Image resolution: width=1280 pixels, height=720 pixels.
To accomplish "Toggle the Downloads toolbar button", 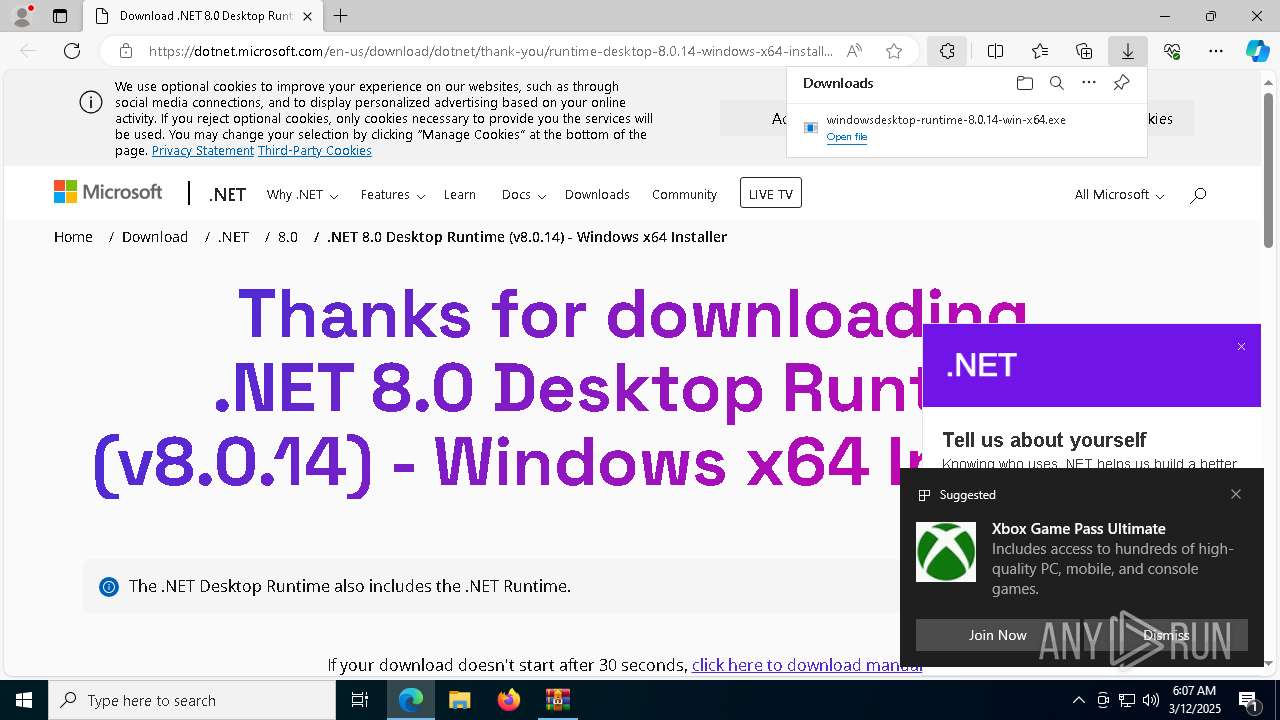I will [x=1128, y=51].
